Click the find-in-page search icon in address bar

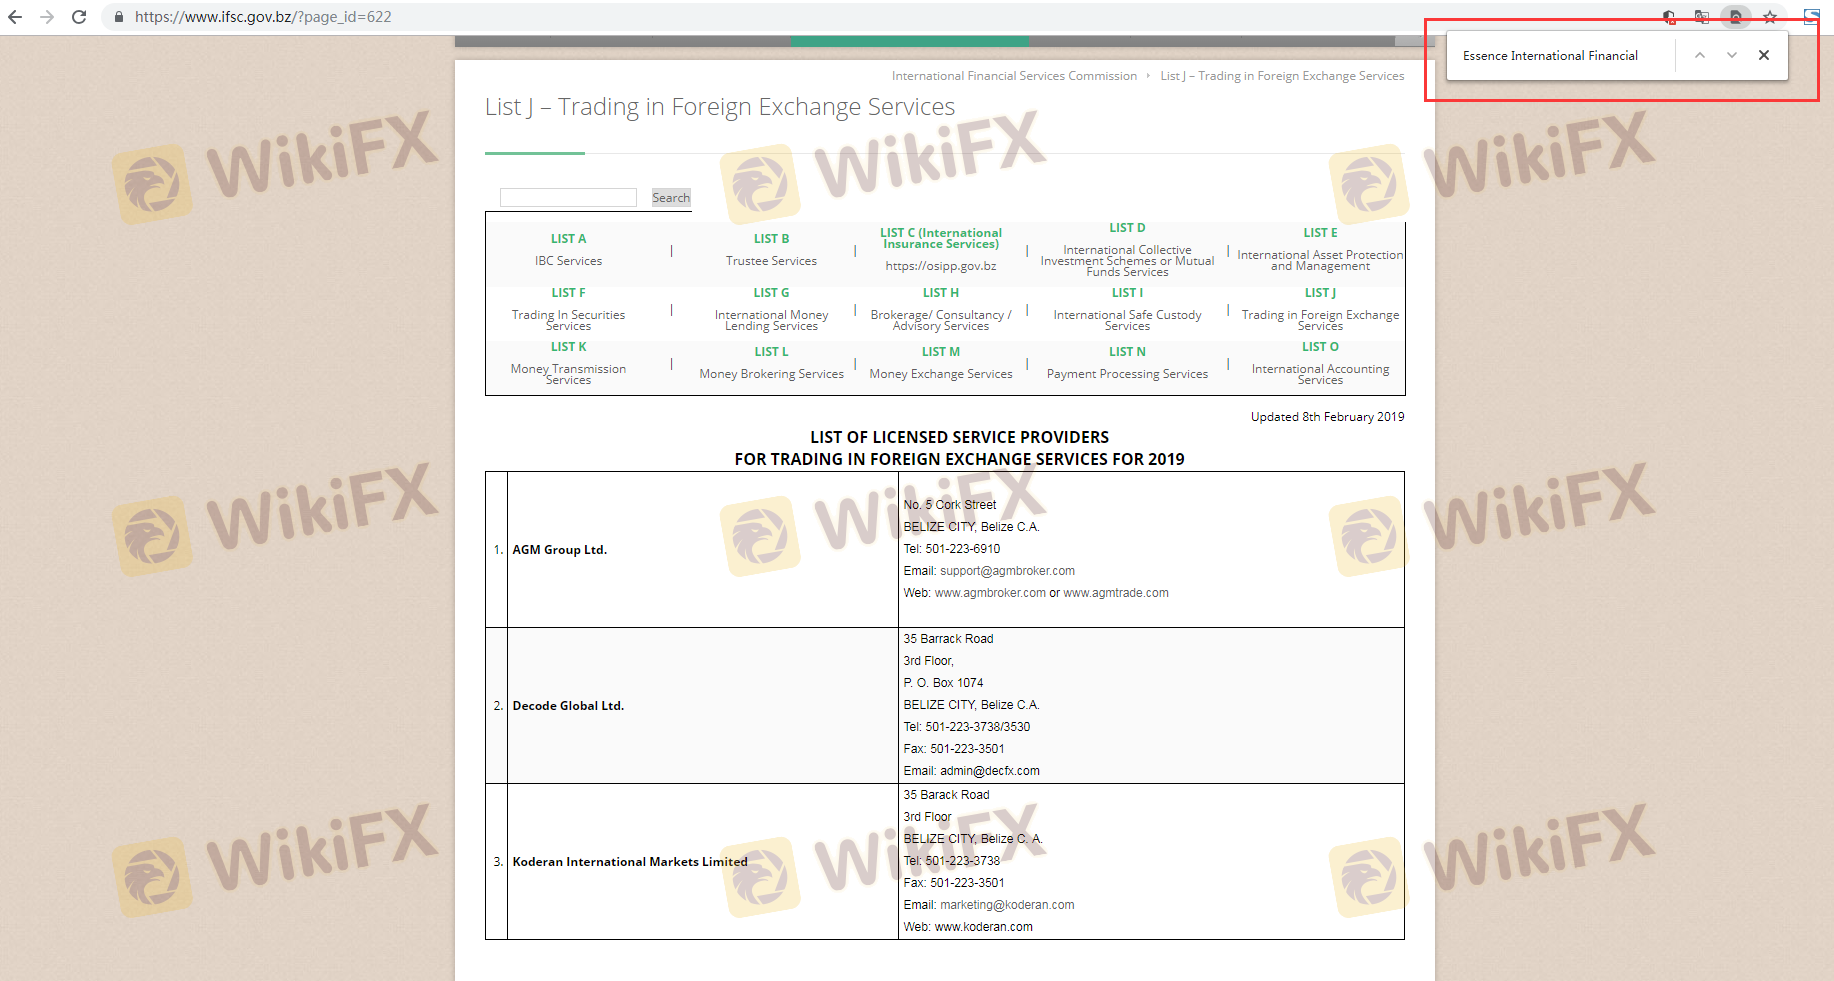(x=1736, y=17)
